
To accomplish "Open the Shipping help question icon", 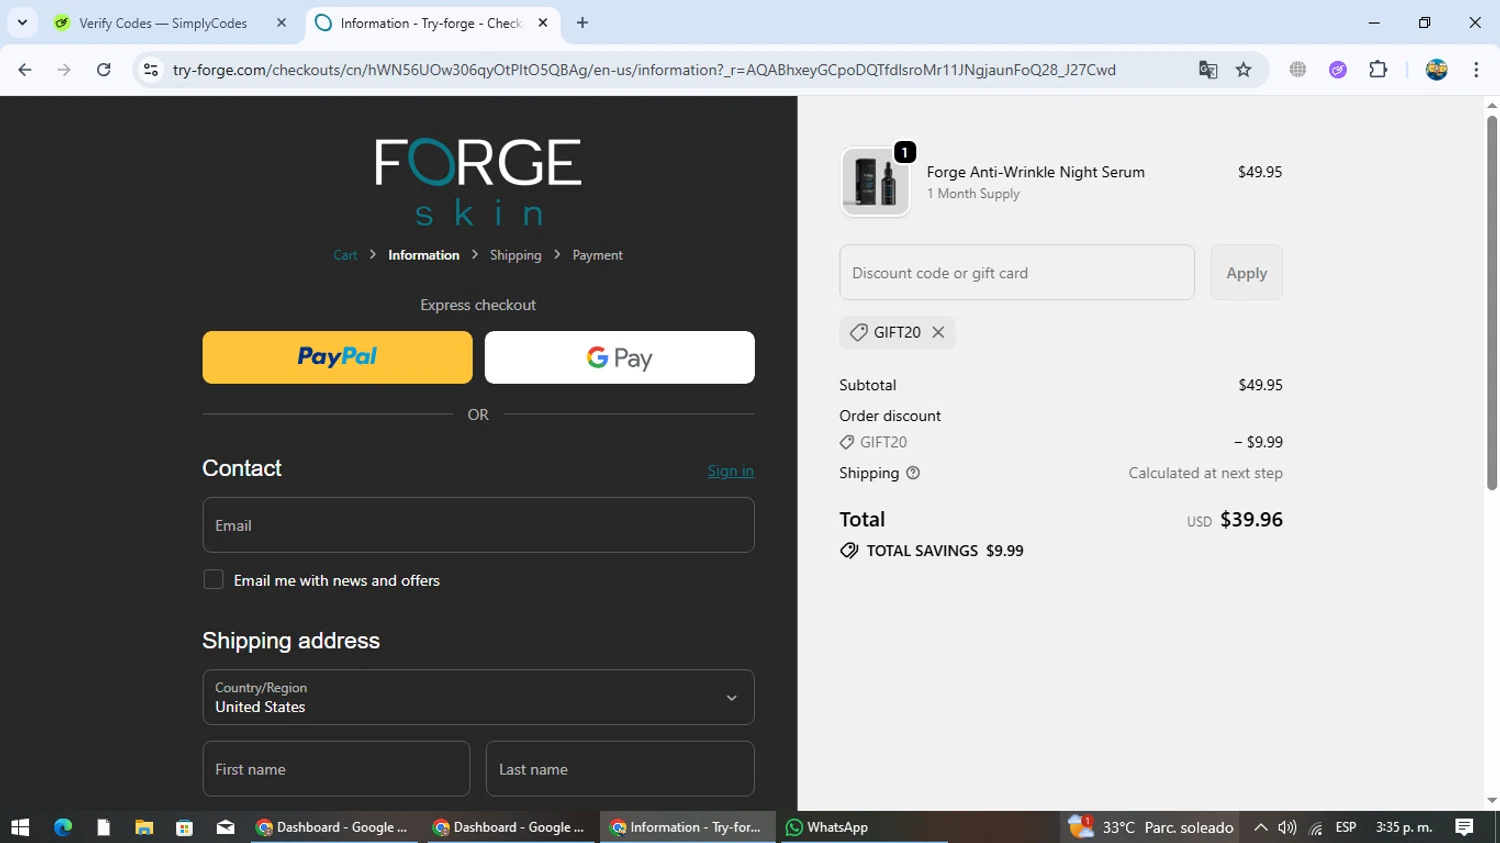I will [913, 473].
